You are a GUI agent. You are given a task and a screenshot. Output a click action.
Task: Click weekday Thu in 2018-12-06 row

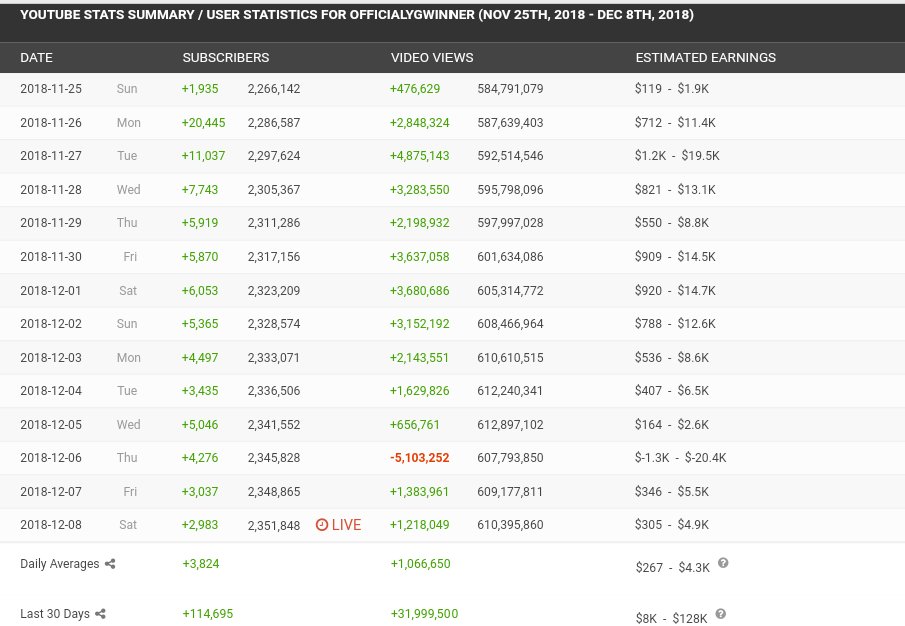tap(127, 458)
